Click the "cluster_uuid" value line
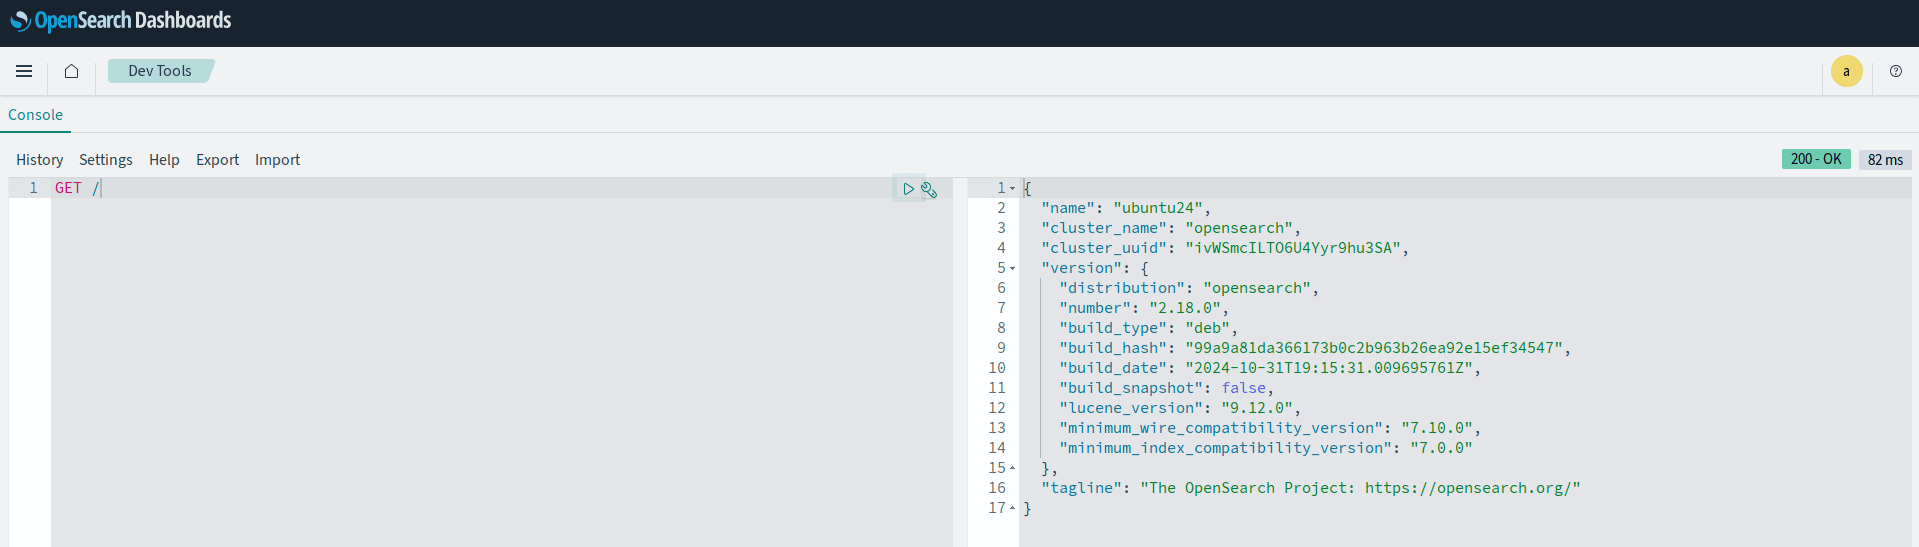Viewport: 1919px width, 547px height. [1225, 248]
